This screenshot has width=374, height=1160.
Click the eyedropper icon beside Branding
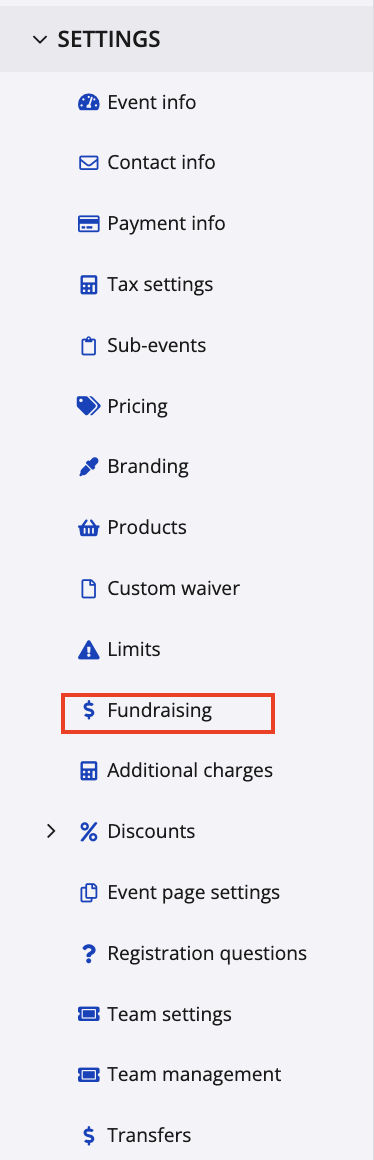(x=89, y=467)
